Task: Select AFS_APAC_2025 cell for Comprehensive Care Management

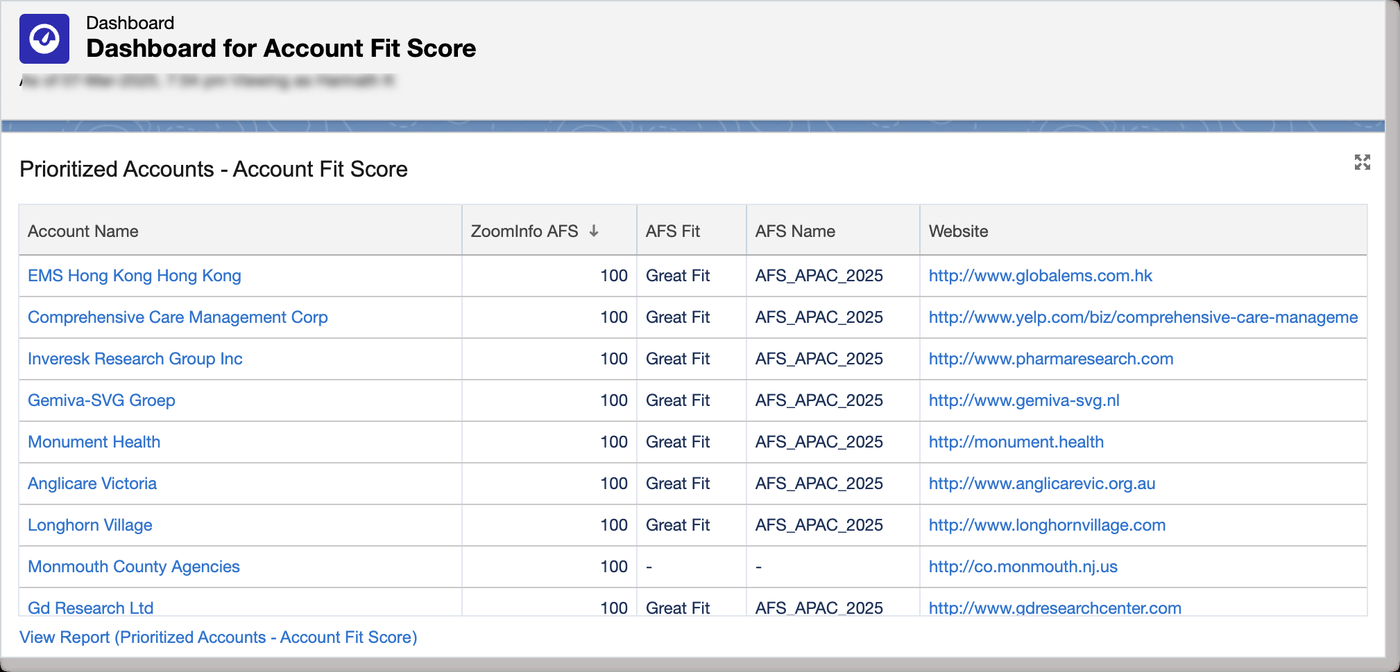Action: (833, 317)
